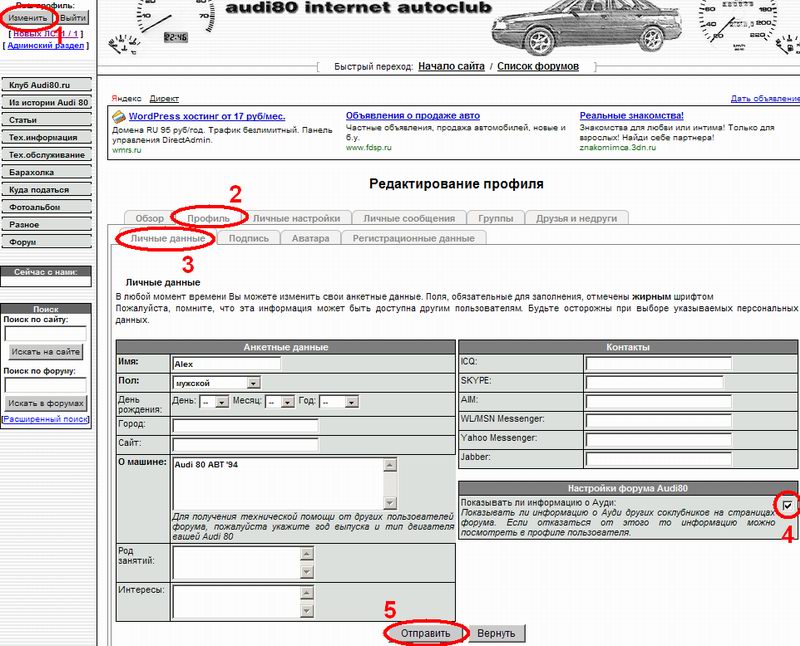This screenshot has height=646, width=800.
Task: Click the Искать на сайте button
Action: pyautogui.click(x=45, y=352)
